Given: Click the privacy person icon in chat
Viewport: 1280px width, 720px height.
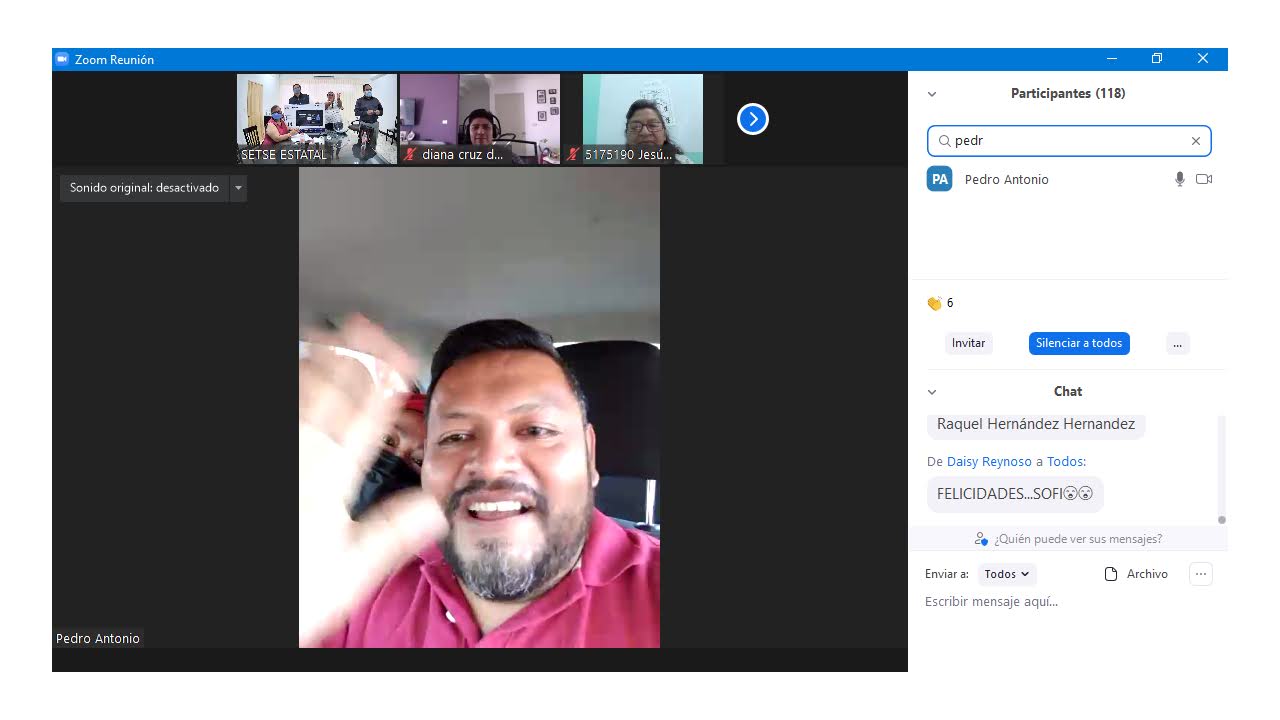Looking at the screenshot, I should 982,539.
